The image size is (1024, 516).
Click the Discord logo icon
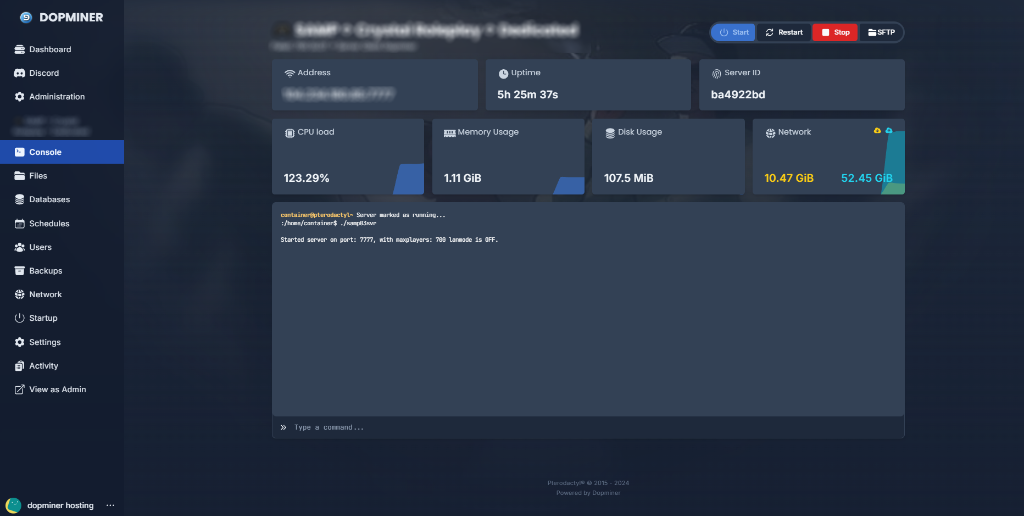click(x=20, y=73)
